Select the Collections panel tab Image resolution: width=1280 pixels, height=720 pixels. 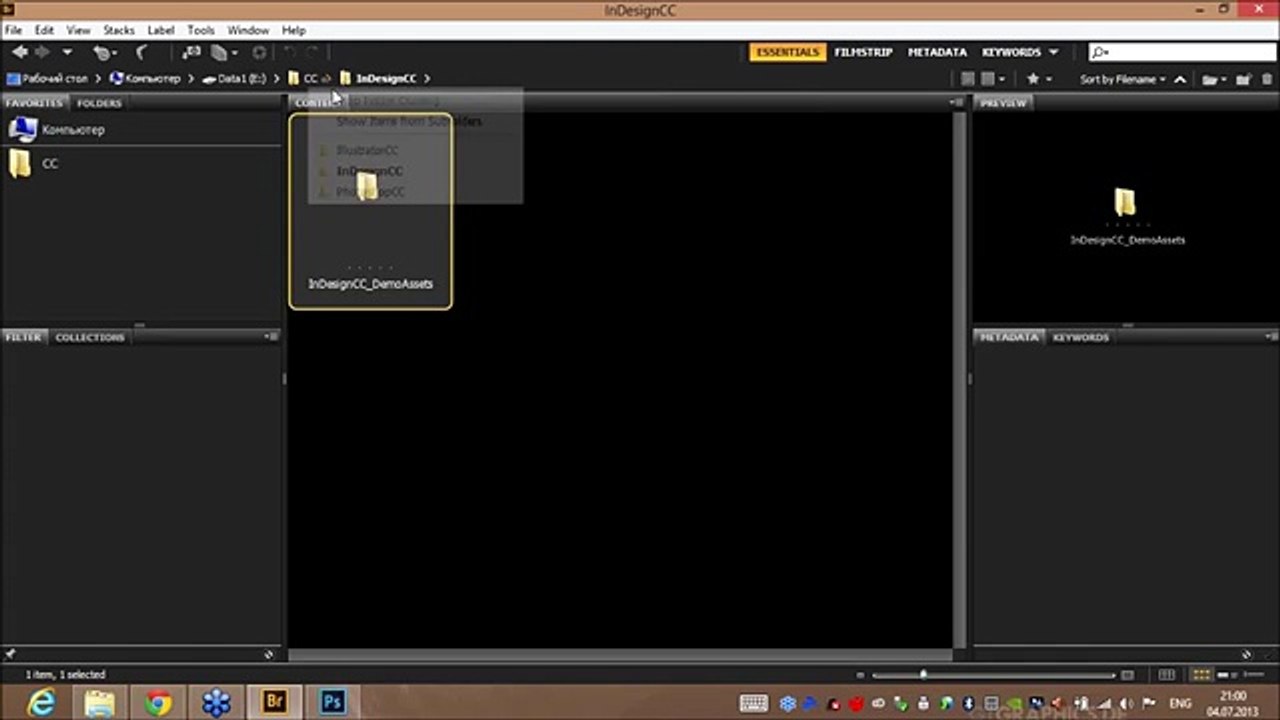click(90, 337)
